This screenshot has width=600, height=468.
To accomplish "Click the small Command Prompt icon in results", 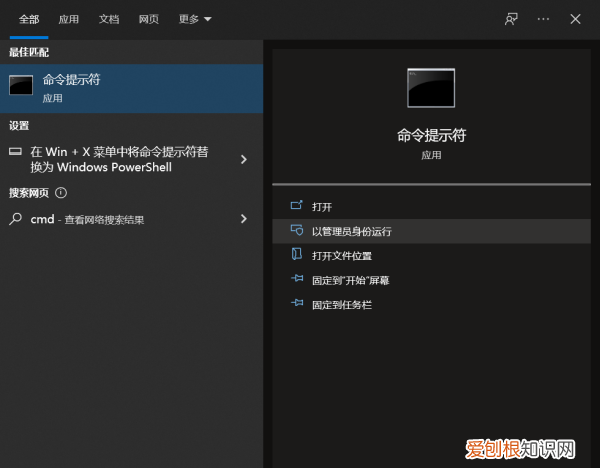I will (x=21, y=85).
